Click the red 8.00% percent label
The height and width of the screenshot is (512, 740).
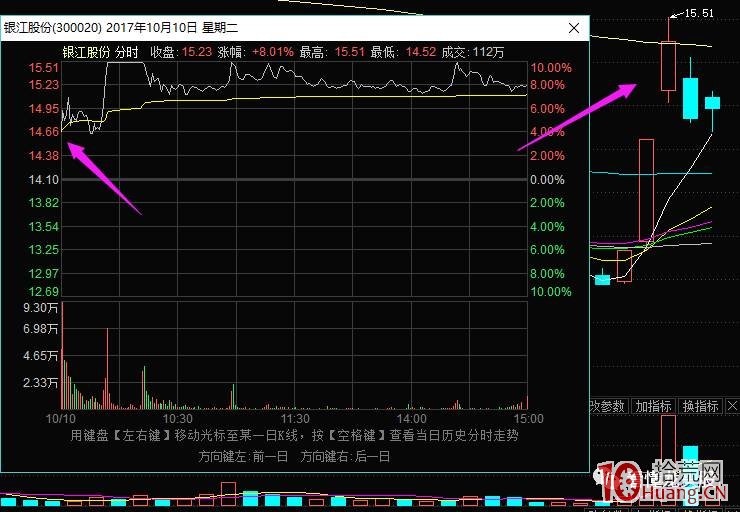(x=547, y=85)
